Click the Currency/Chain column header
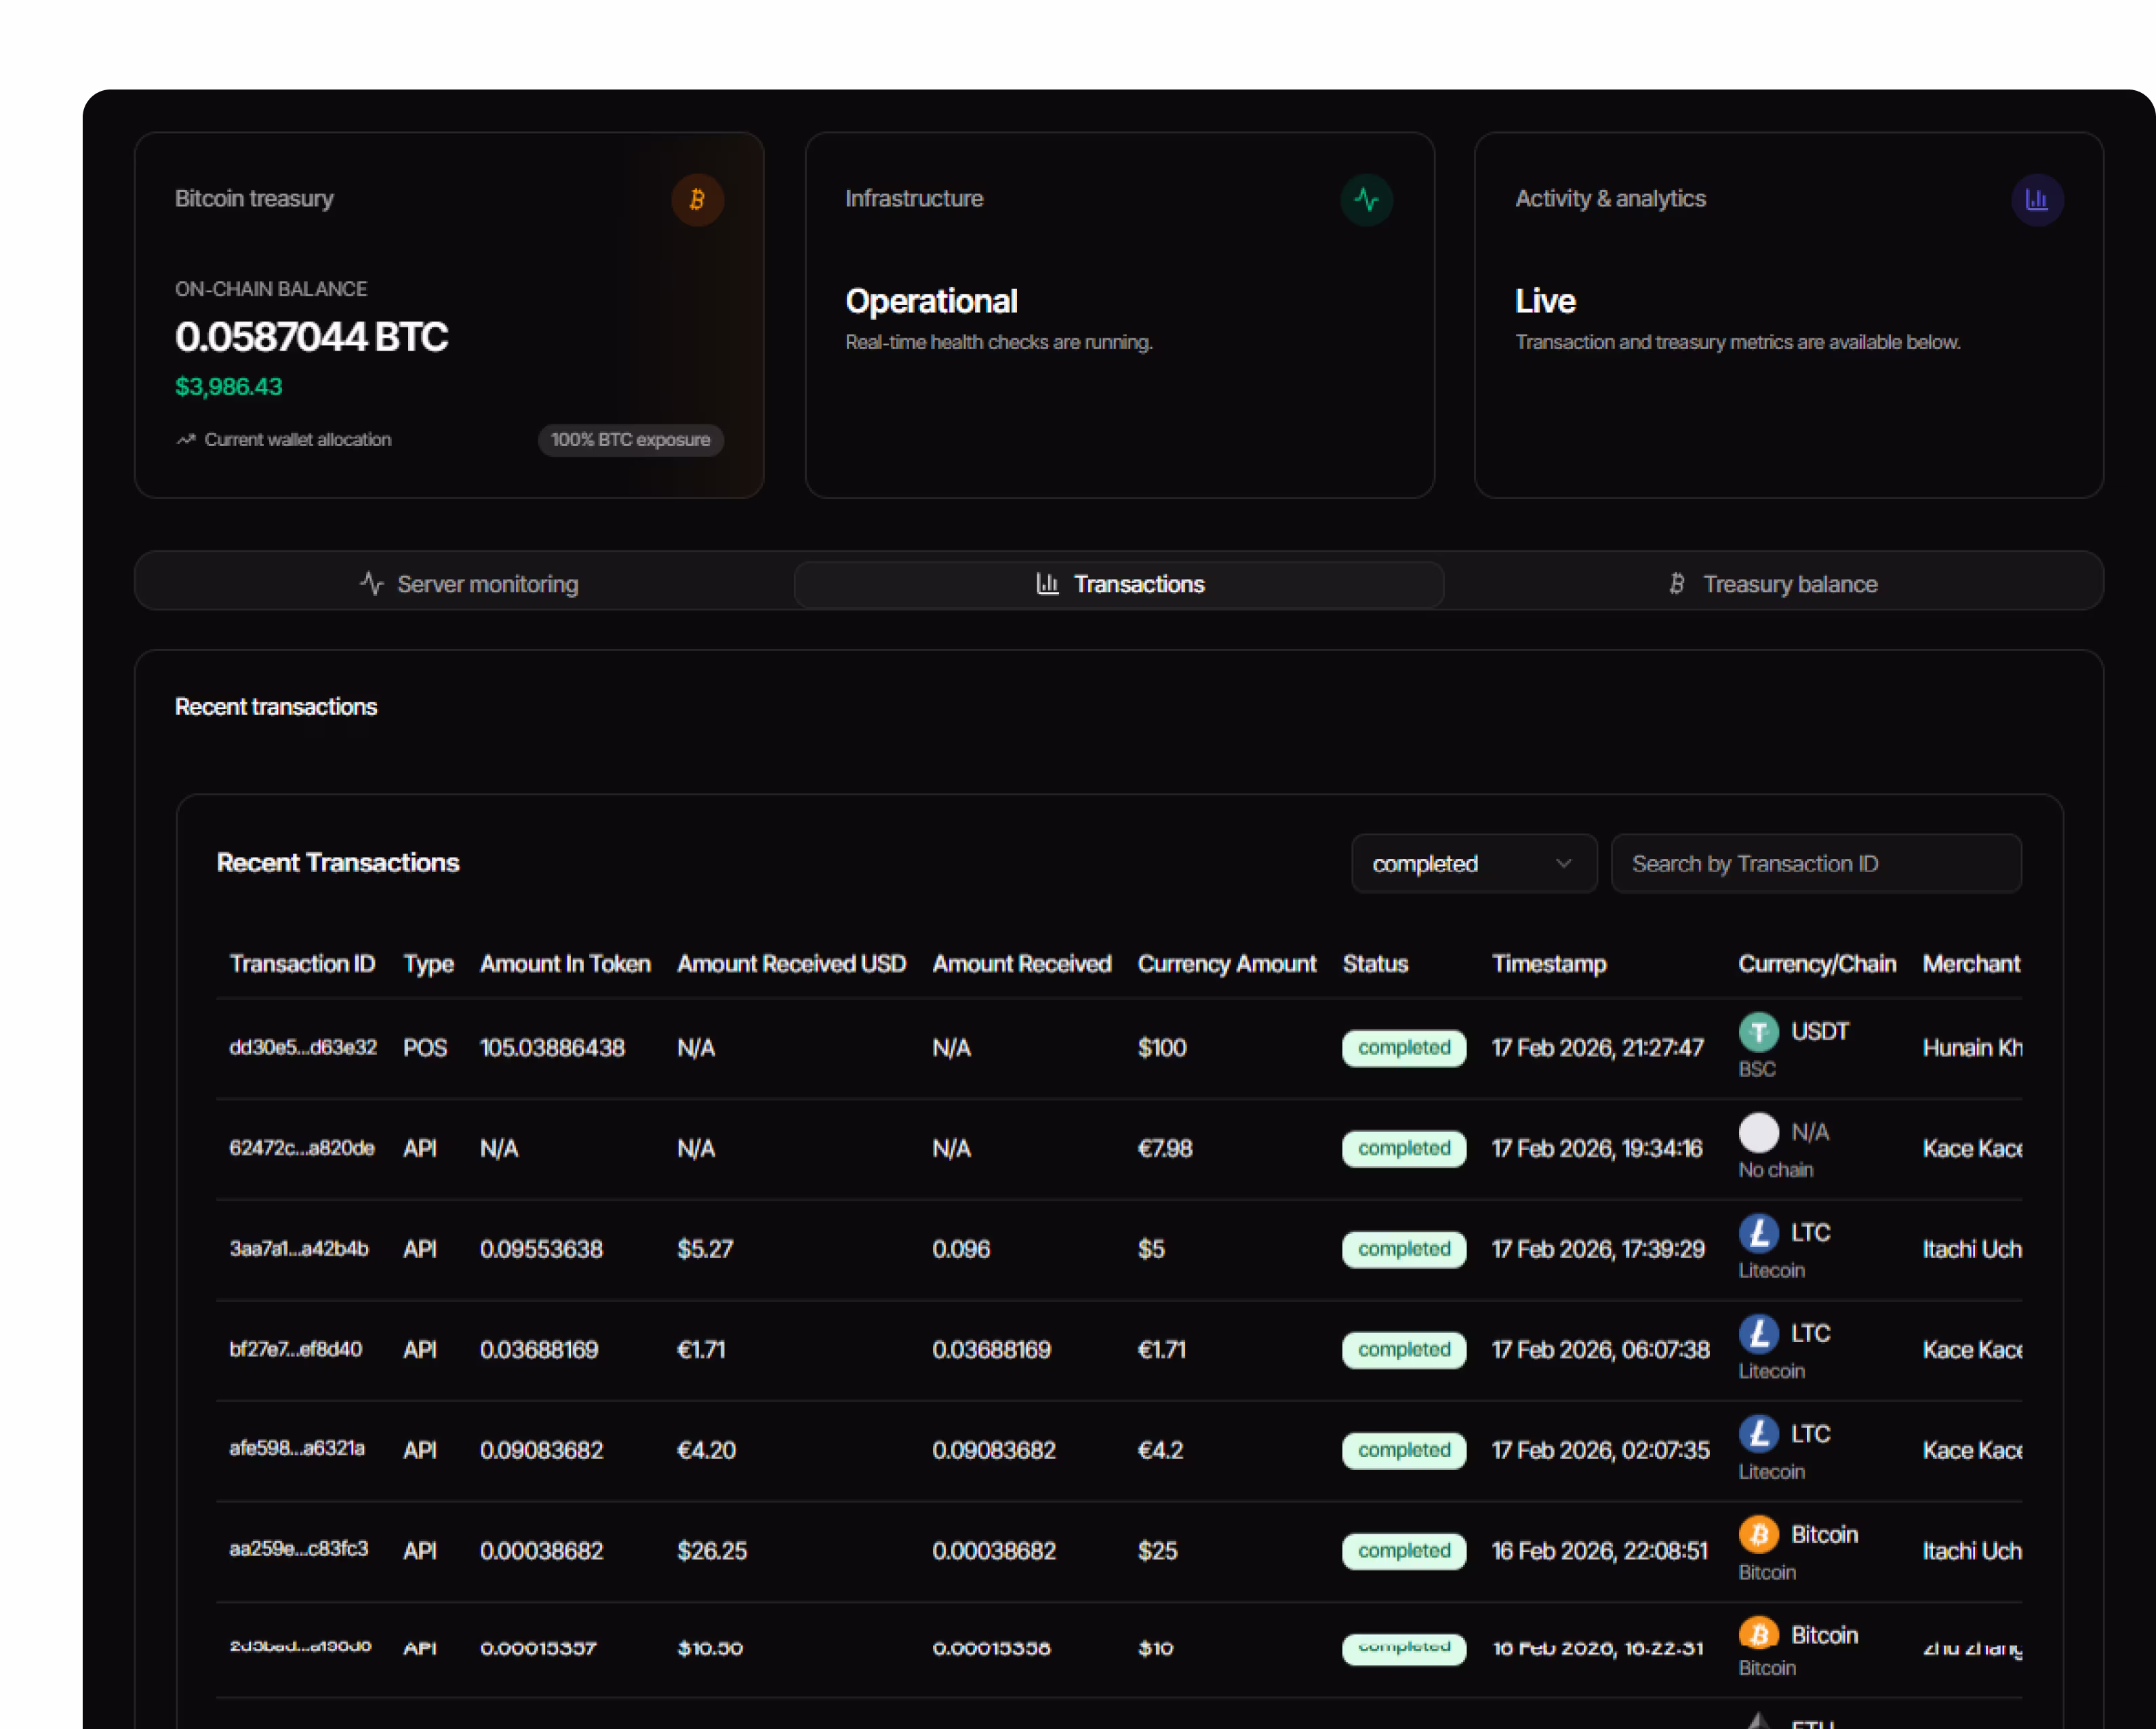 [x=1817, y=964]
